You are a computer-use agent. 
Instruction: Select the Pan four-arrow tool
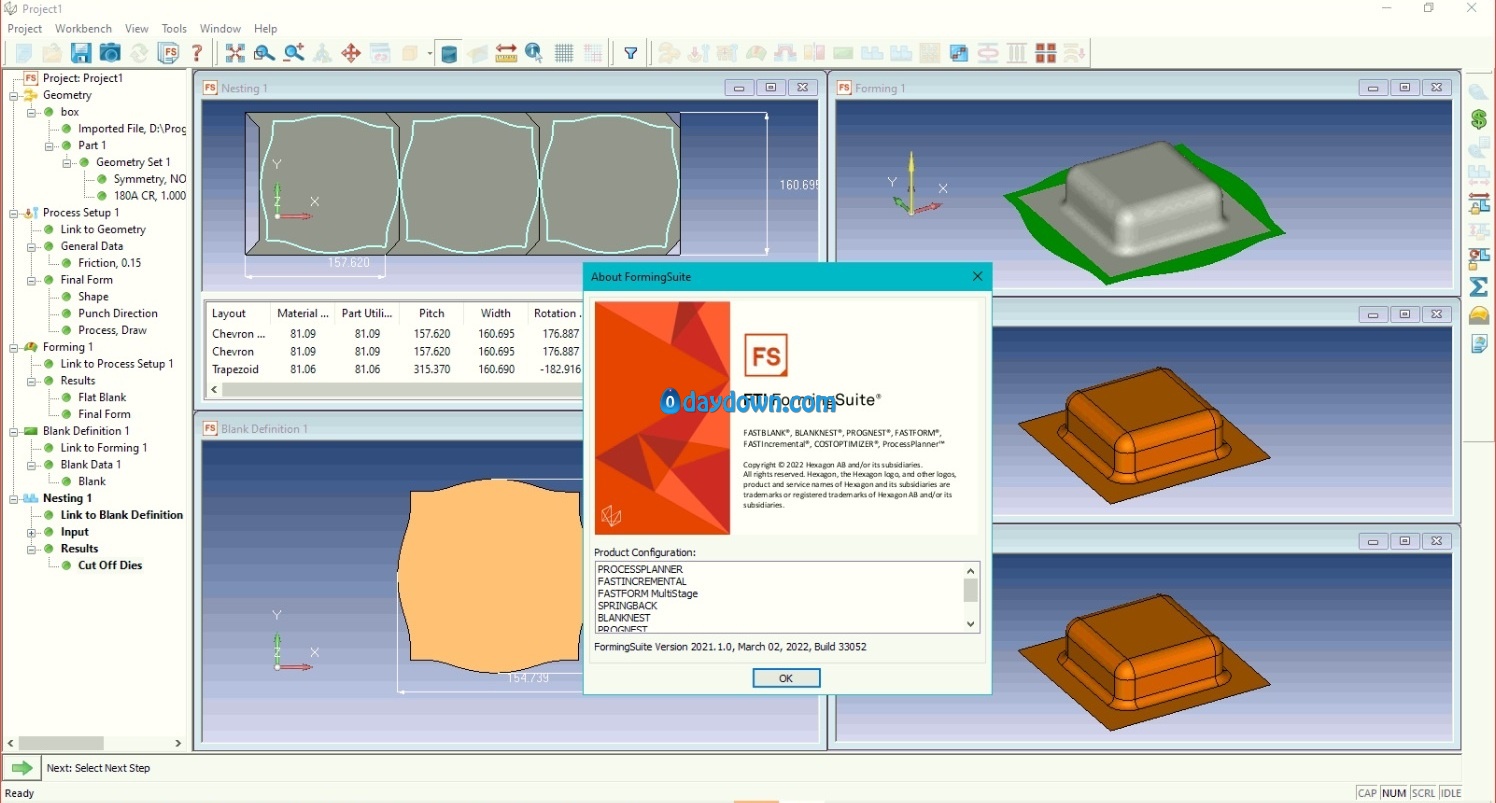(351, 53)
